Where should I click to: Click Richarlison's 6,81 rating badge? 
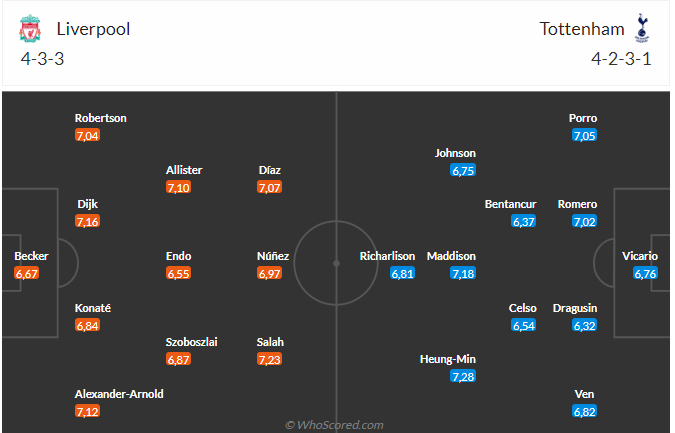pos(402,273)
